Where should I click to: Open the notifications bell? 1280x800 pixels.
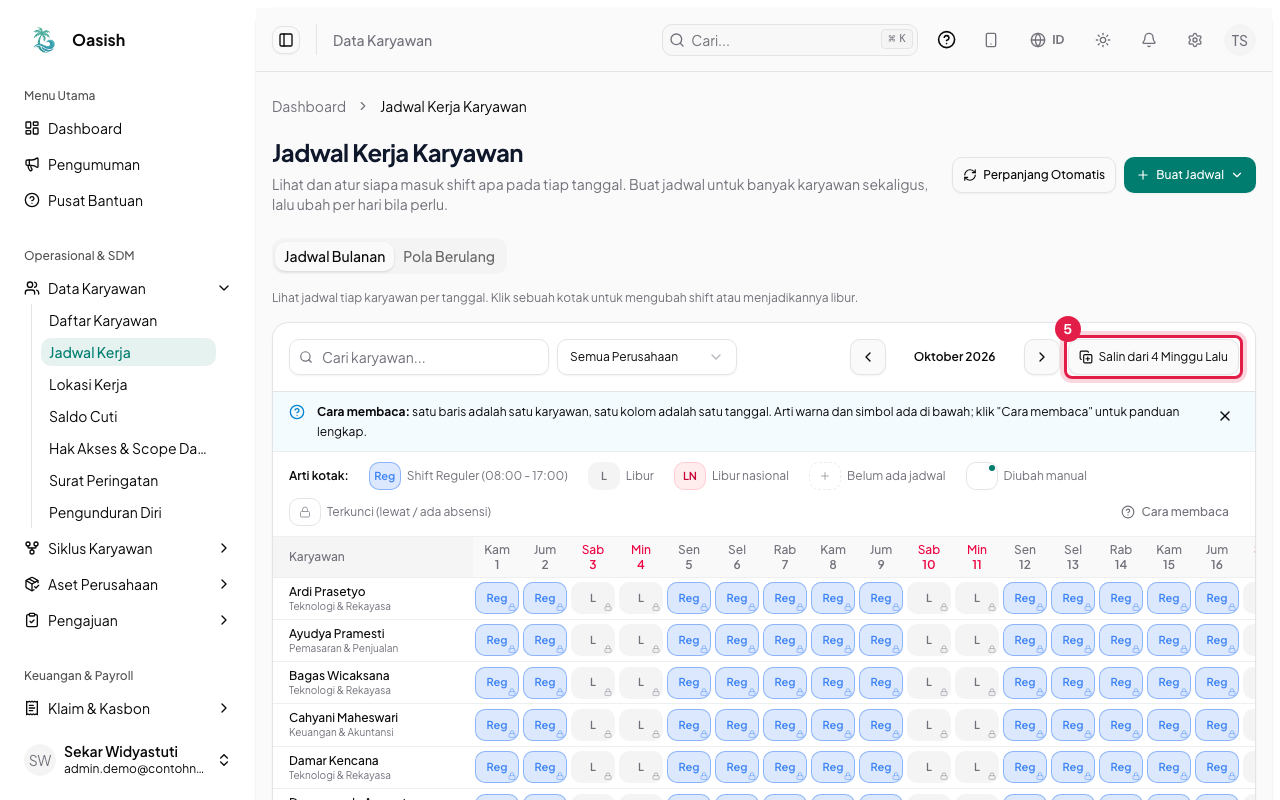[1149, 40]
